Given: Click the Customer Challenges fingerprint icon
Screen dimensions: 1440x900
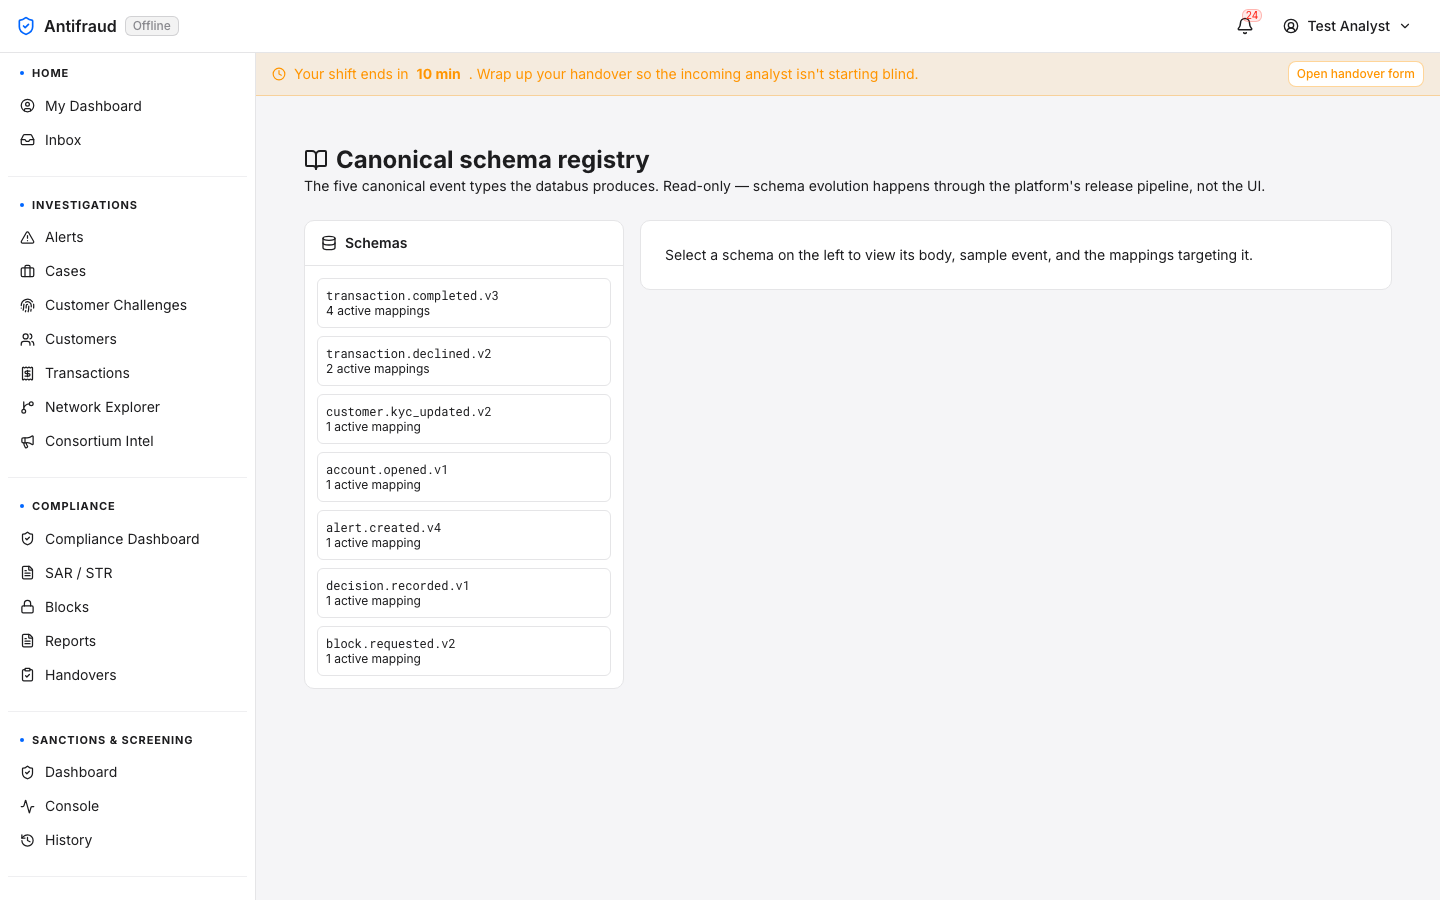Looking at the screenshot, I should tap(28, 305).
